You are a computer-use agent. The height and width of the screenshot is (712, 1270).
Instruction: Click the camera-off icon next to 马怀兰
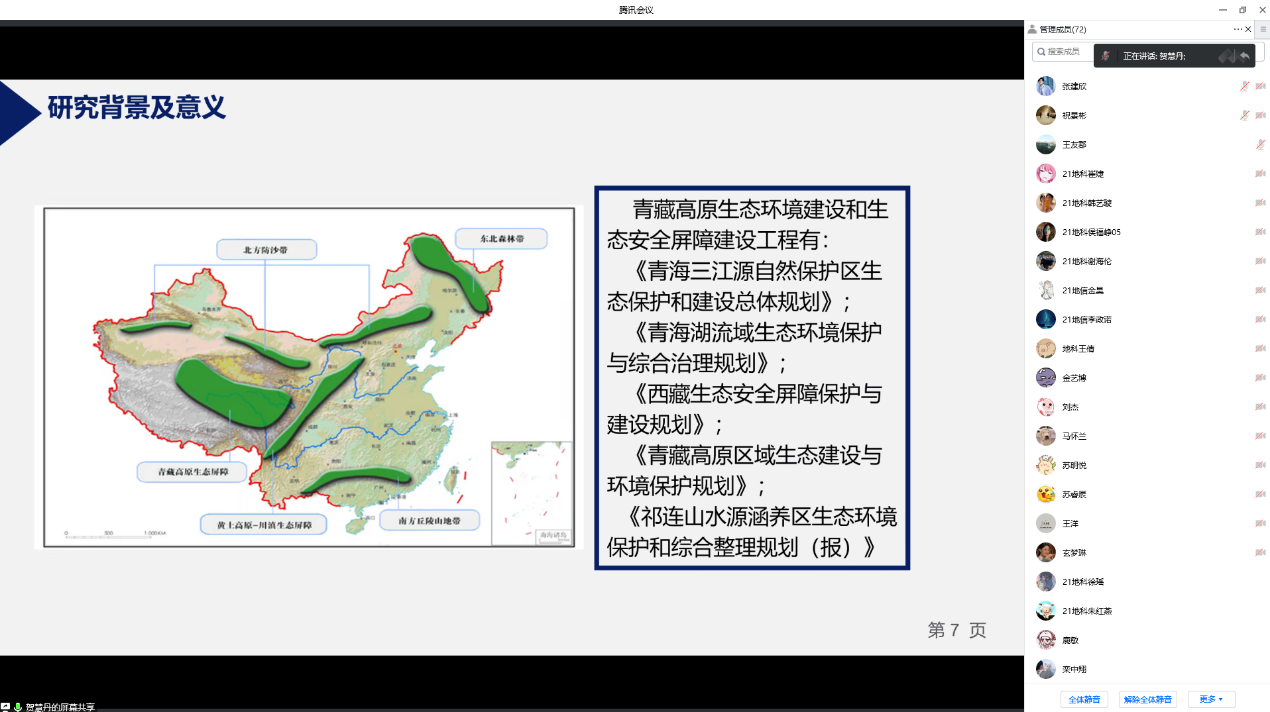coord(1260,436)
